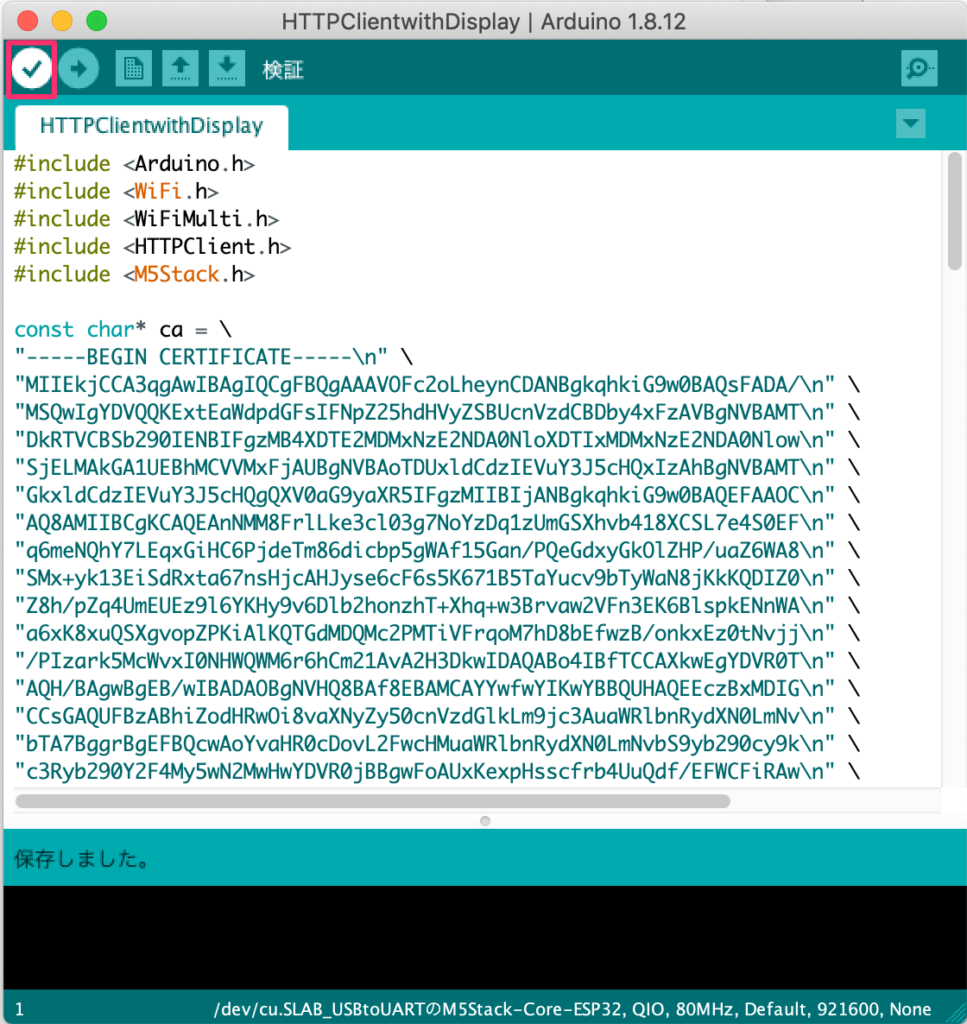Select the HTTPClientwithDisplay tab
The width and height of the screenshot is (967, 1024).
[x=151, y=126]
